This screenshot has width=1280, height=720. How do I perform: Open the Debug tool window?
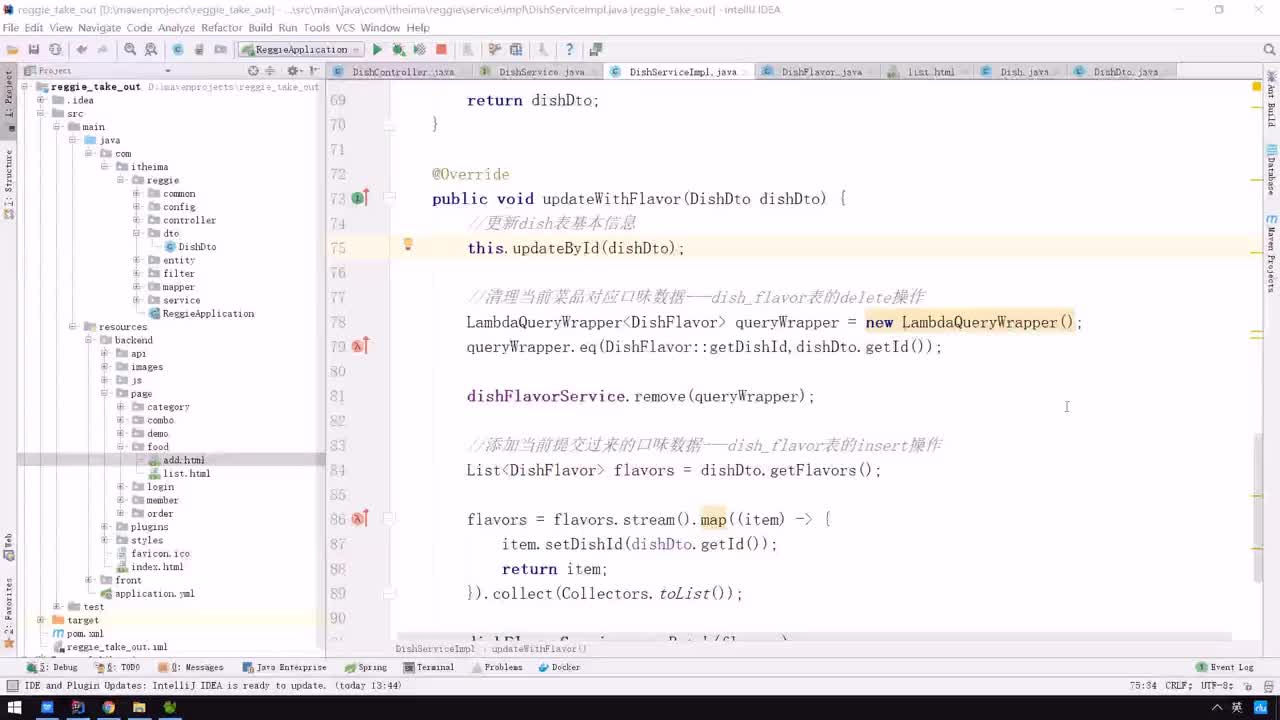point(52,667)
